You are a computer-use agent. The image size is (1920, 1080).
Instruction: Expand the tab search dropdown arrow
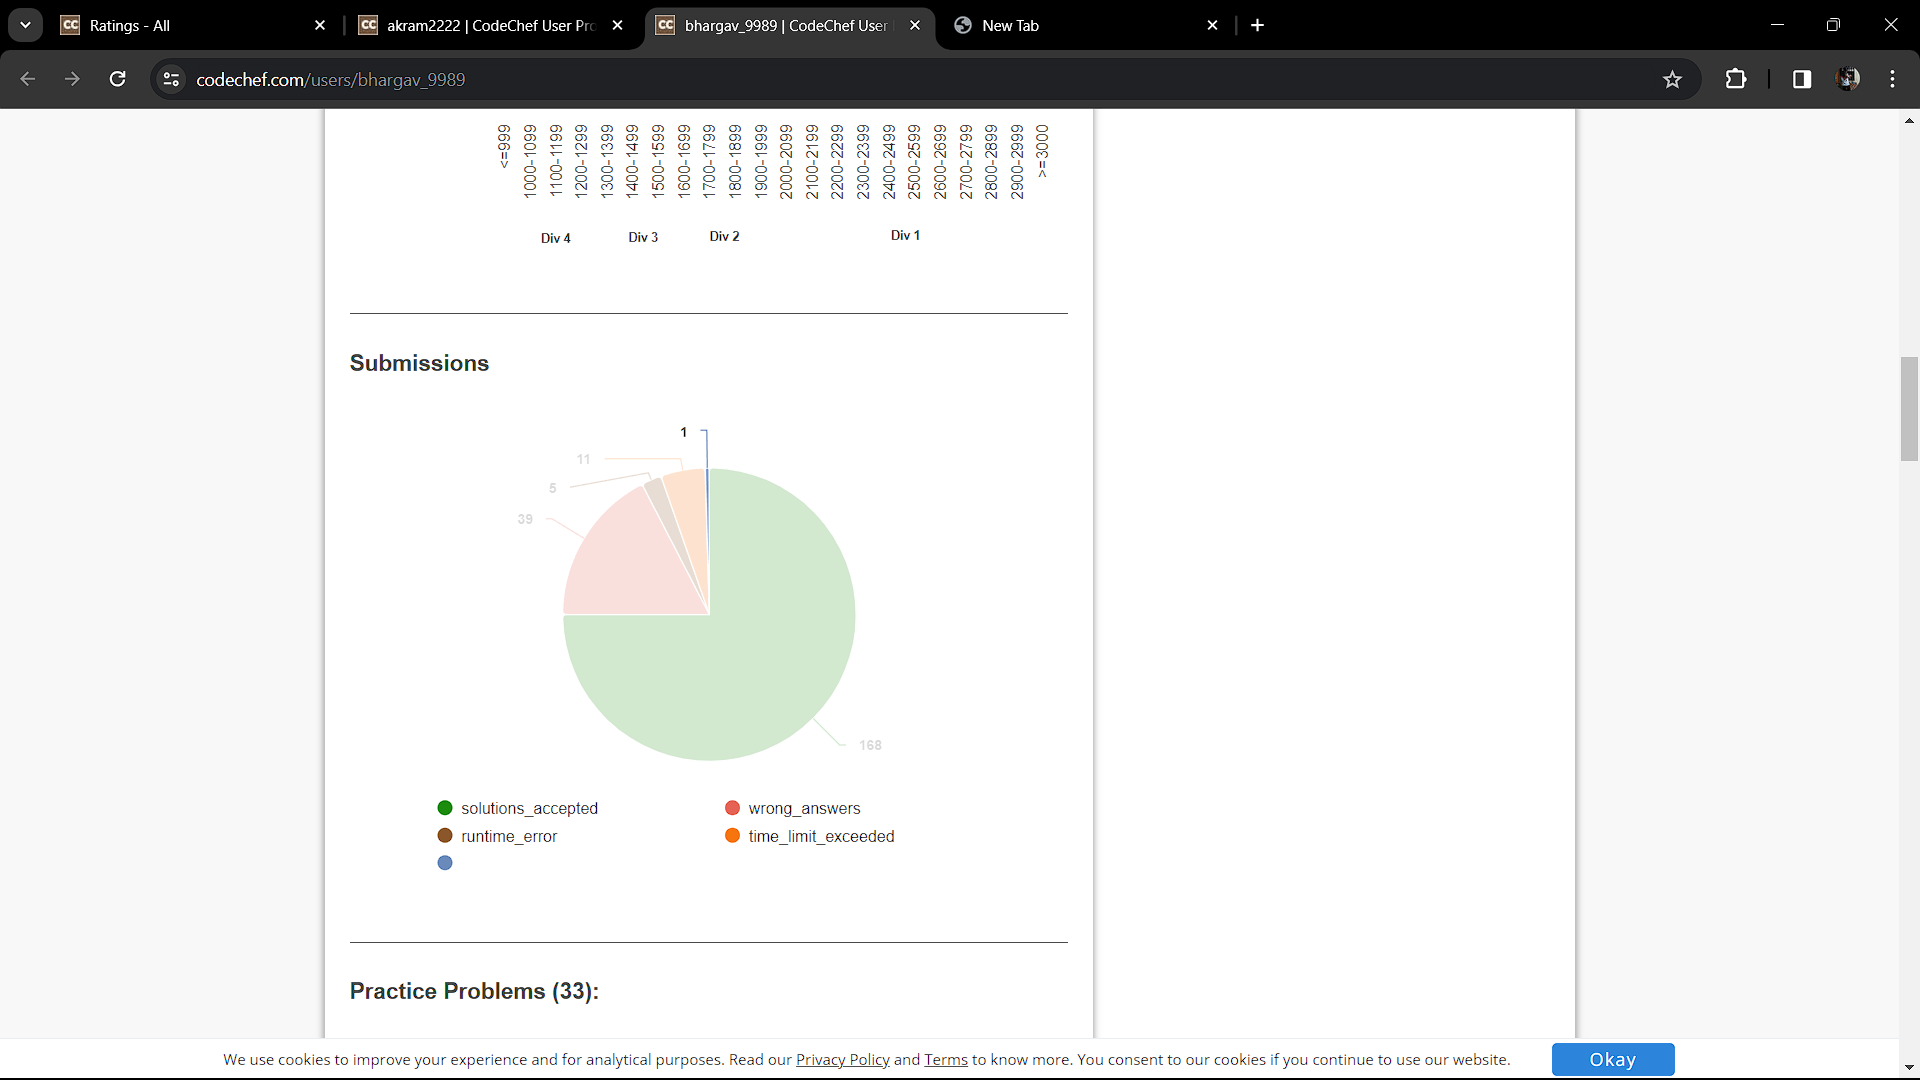tap(25, 25)
